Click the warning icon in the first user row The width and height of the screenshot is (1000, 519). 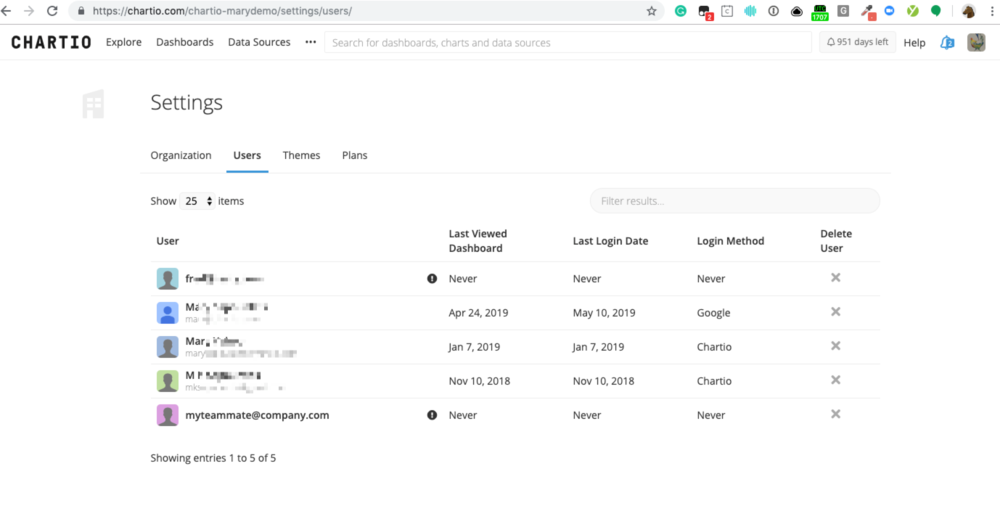click(432, 279)
